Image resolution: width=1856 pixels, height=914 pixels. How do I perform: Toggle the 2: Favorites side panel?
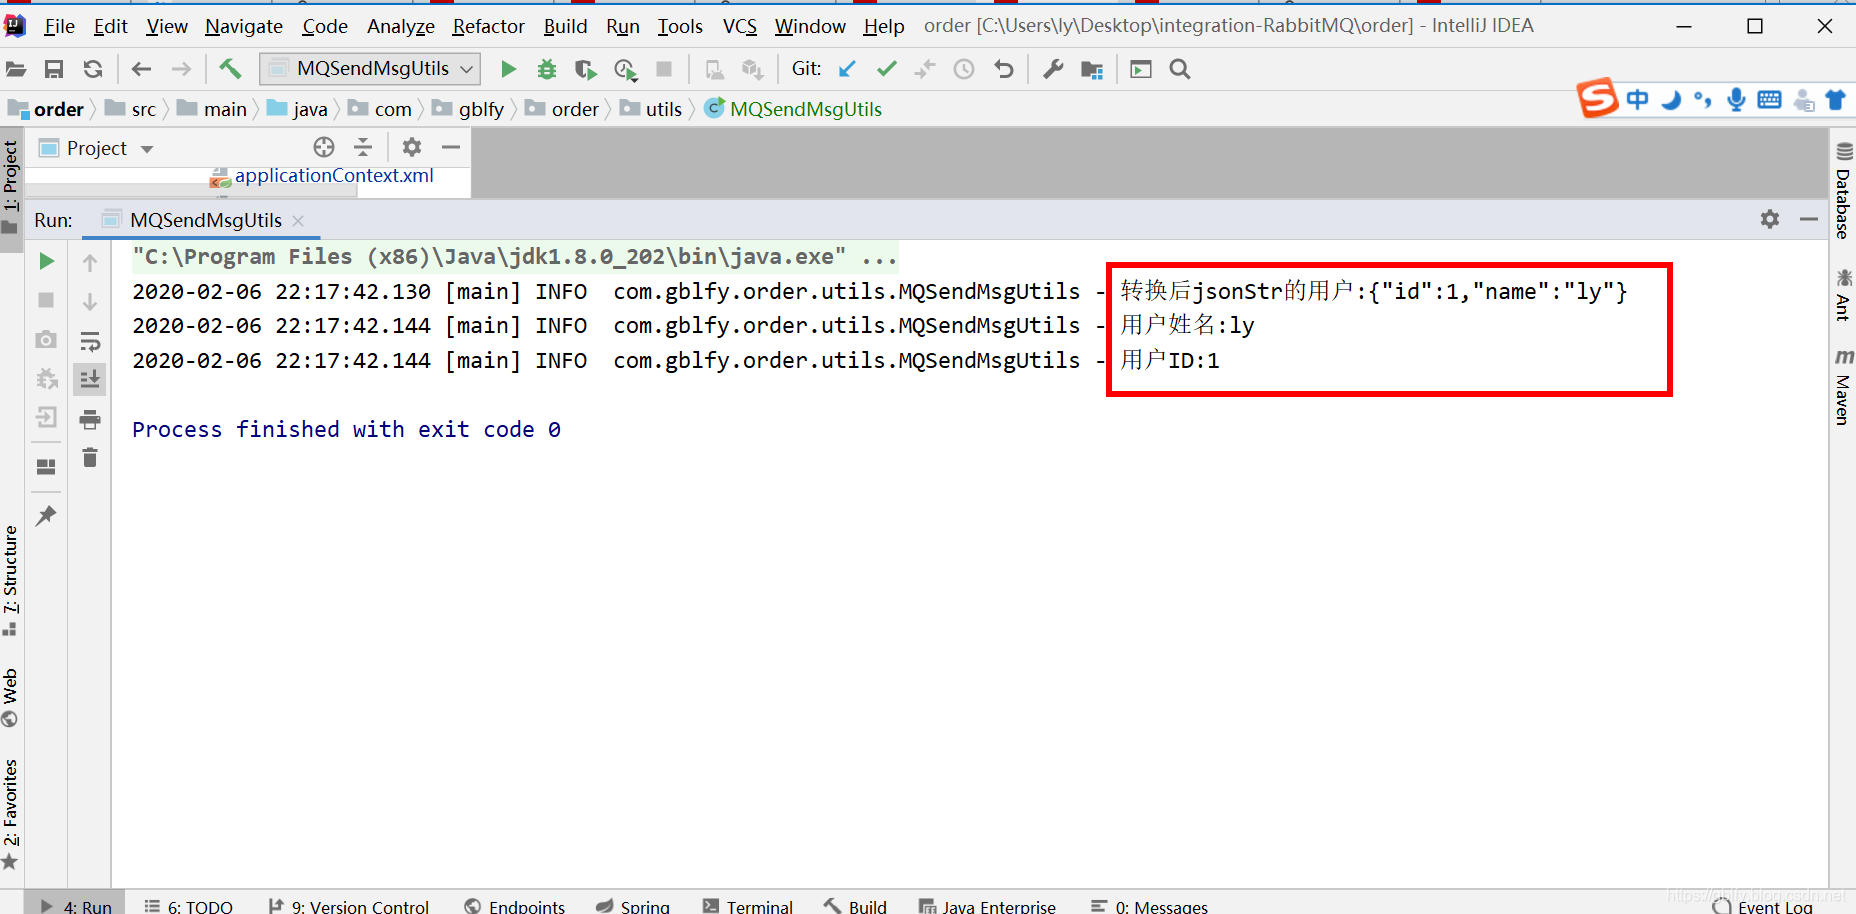11,815
